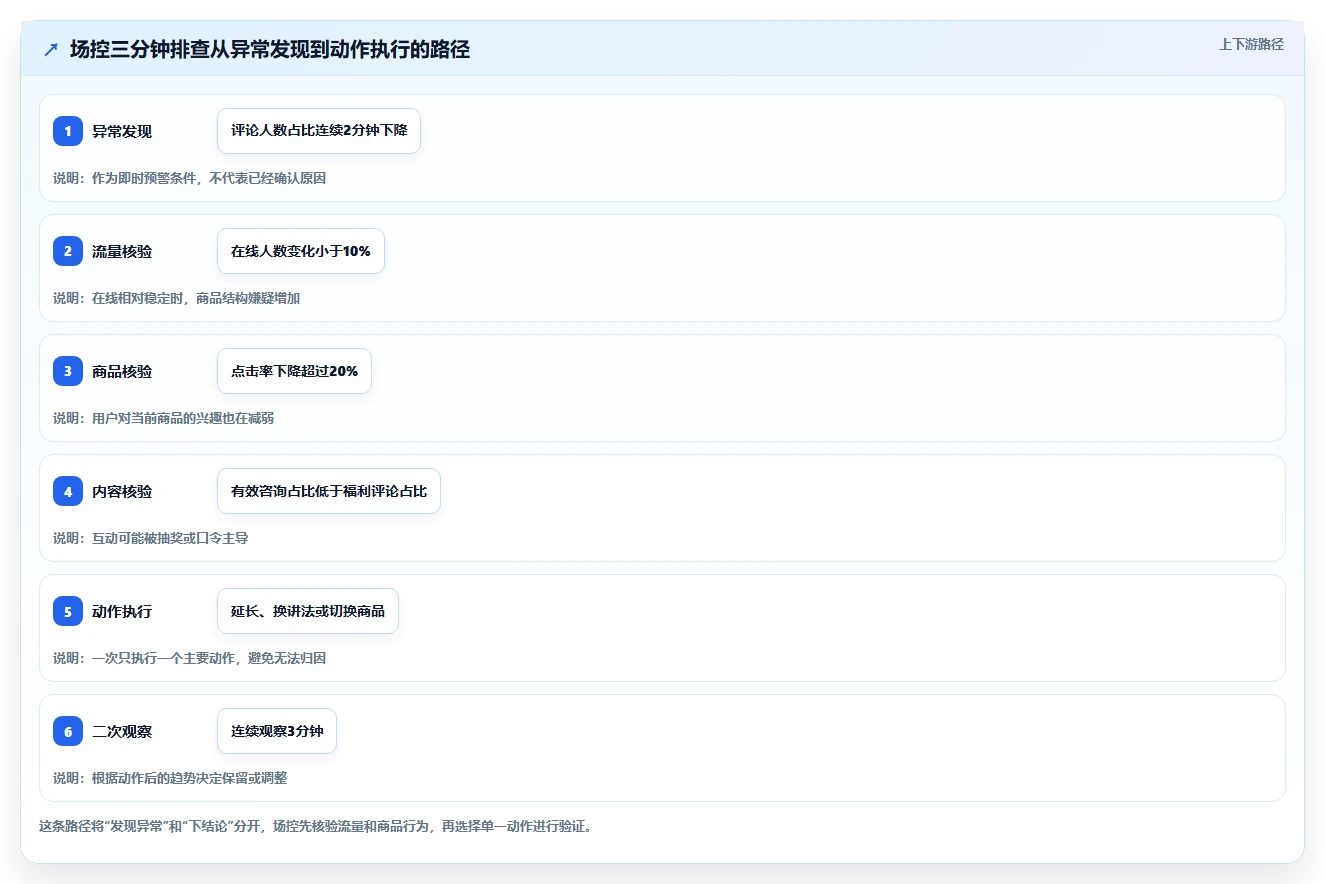
Task: Click the note 作为即时预警条件,不代表已经确认原因
Action: pos(209,178)
